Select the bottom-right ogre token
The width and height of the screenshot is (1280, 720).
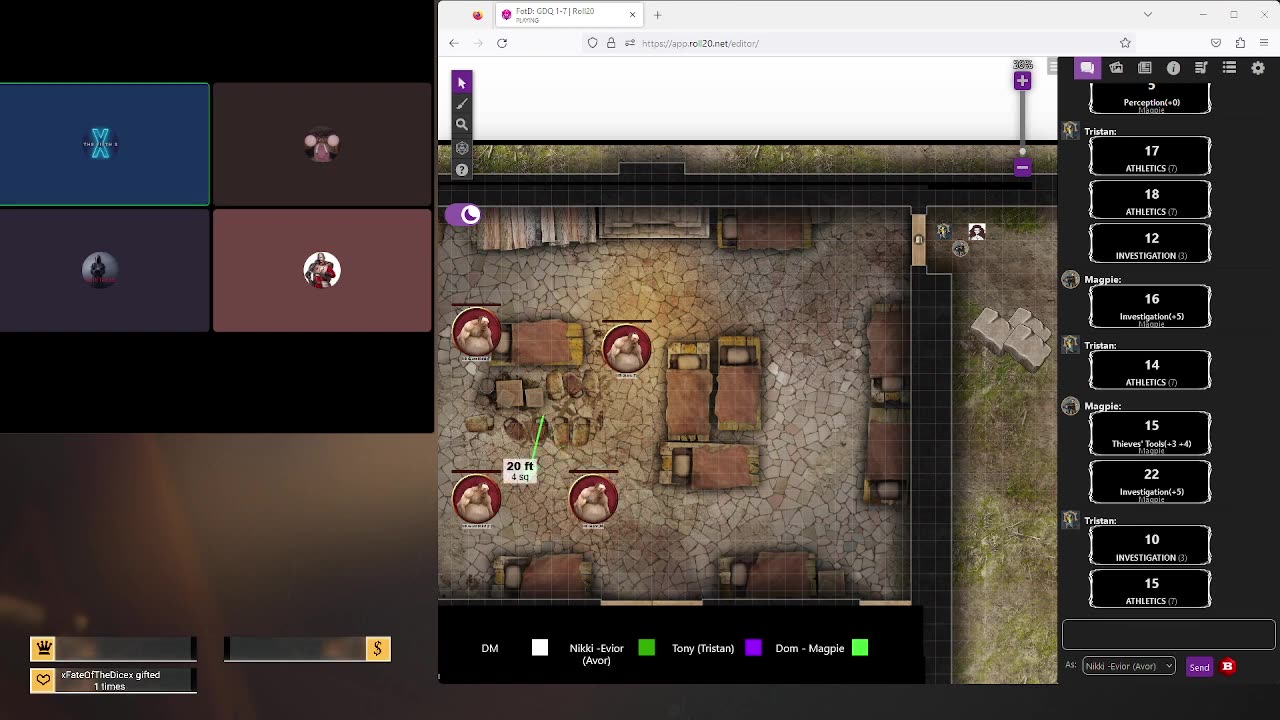point(593,499)
